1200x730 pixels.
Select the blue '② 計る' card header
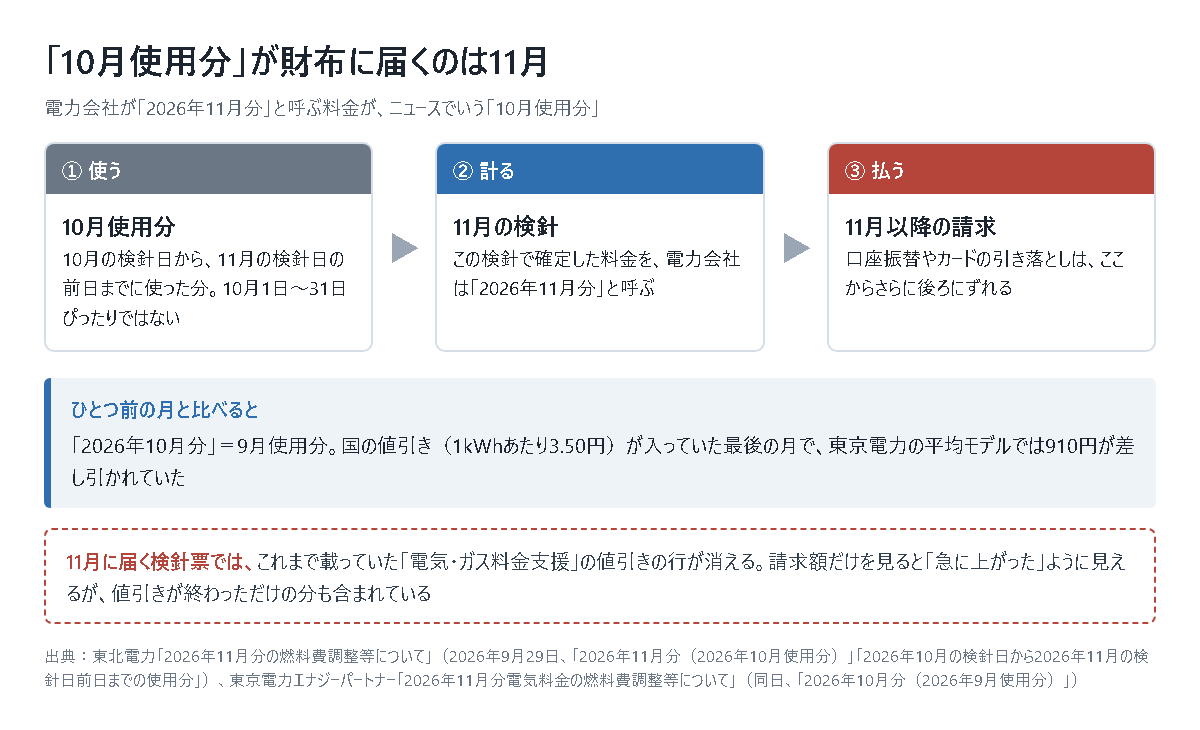coord(600,169)
